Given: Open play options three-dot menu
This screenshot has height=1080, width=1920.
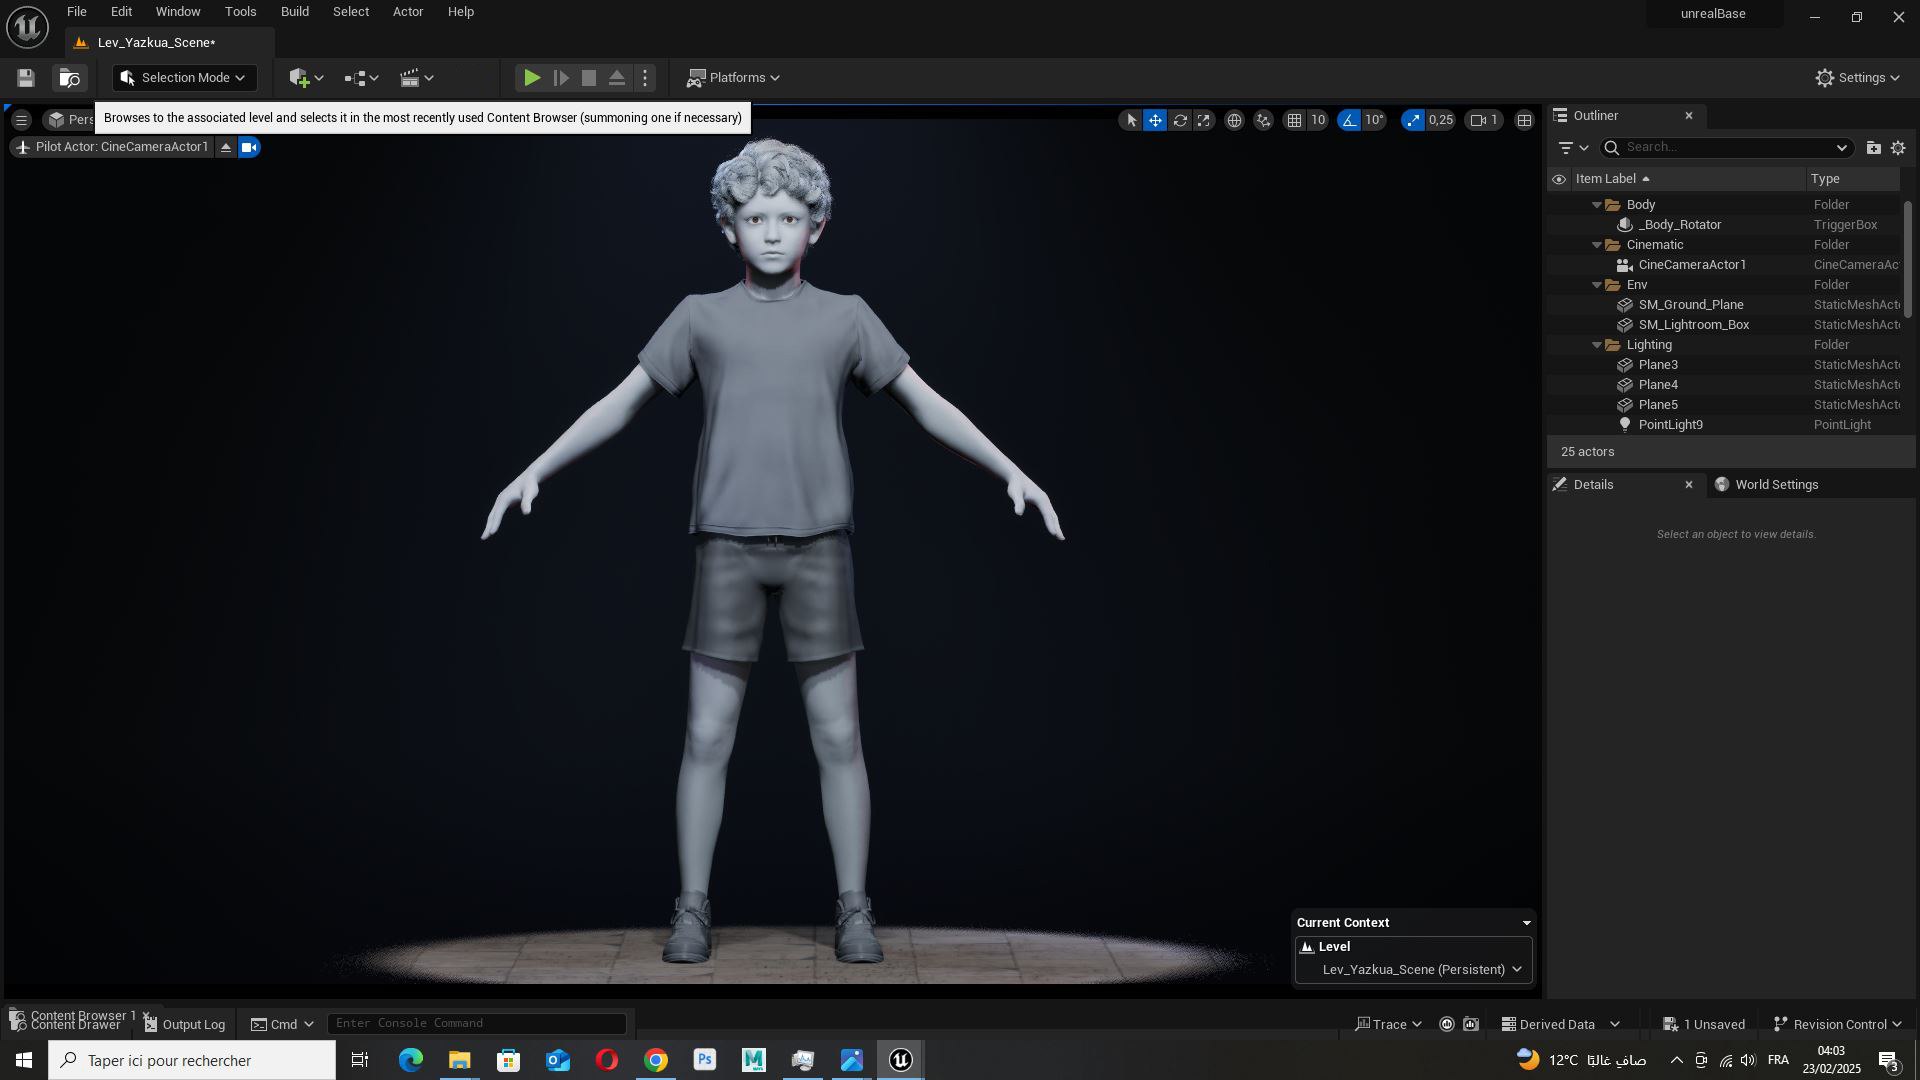Looking at the screenshot, I should point(645,78).
